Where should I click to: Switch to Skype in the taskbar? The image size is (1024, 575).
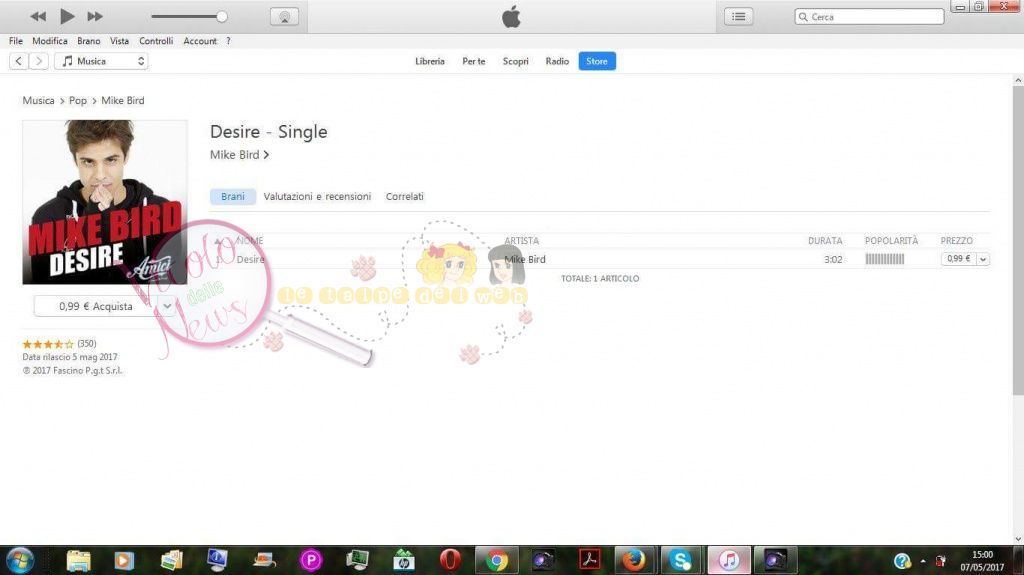pyautogui.click(x=681, y=561)
